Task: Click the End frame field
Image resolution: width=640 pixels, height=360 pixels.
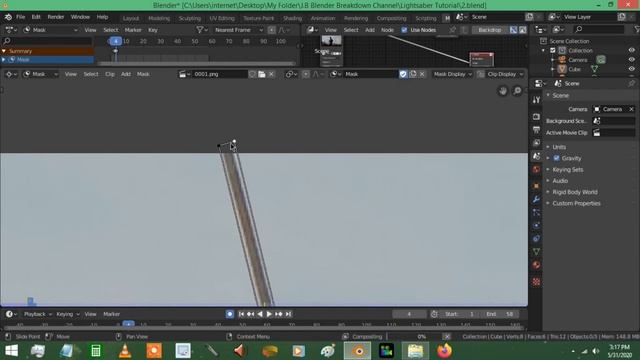Action: coord(501,314)
